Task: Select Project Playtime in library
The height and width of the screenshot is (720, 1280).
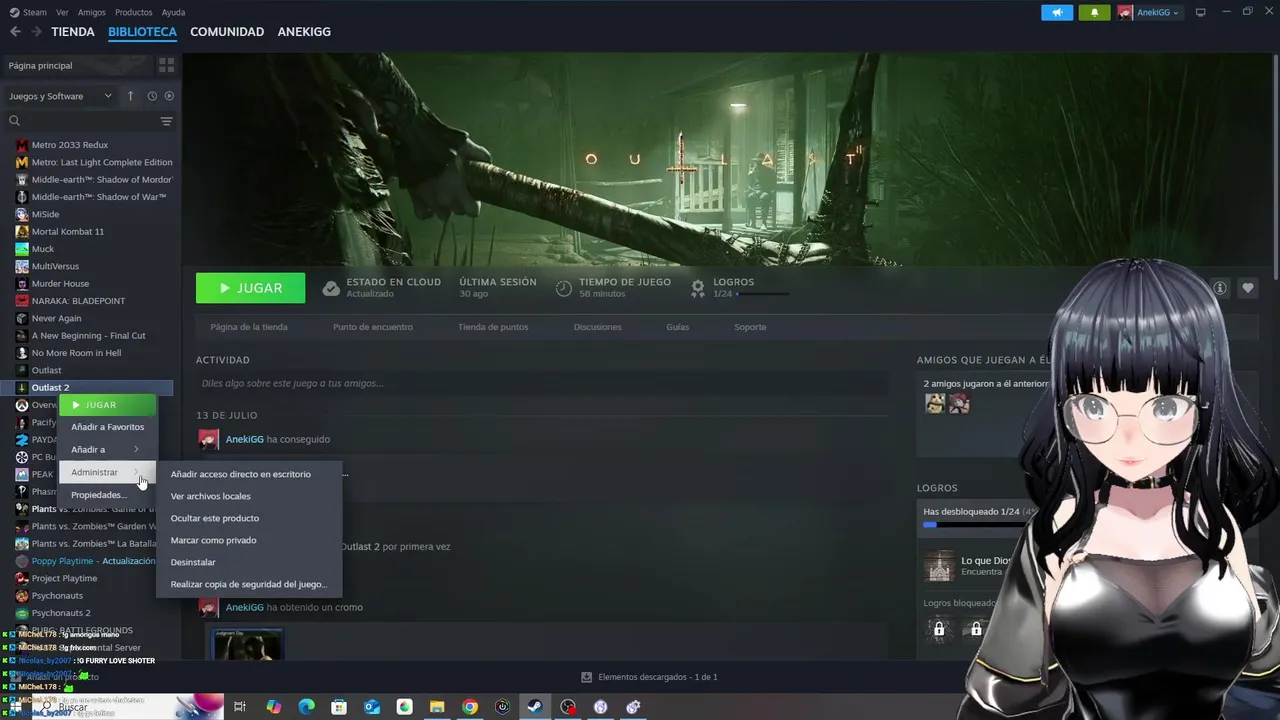Action: 64,578
